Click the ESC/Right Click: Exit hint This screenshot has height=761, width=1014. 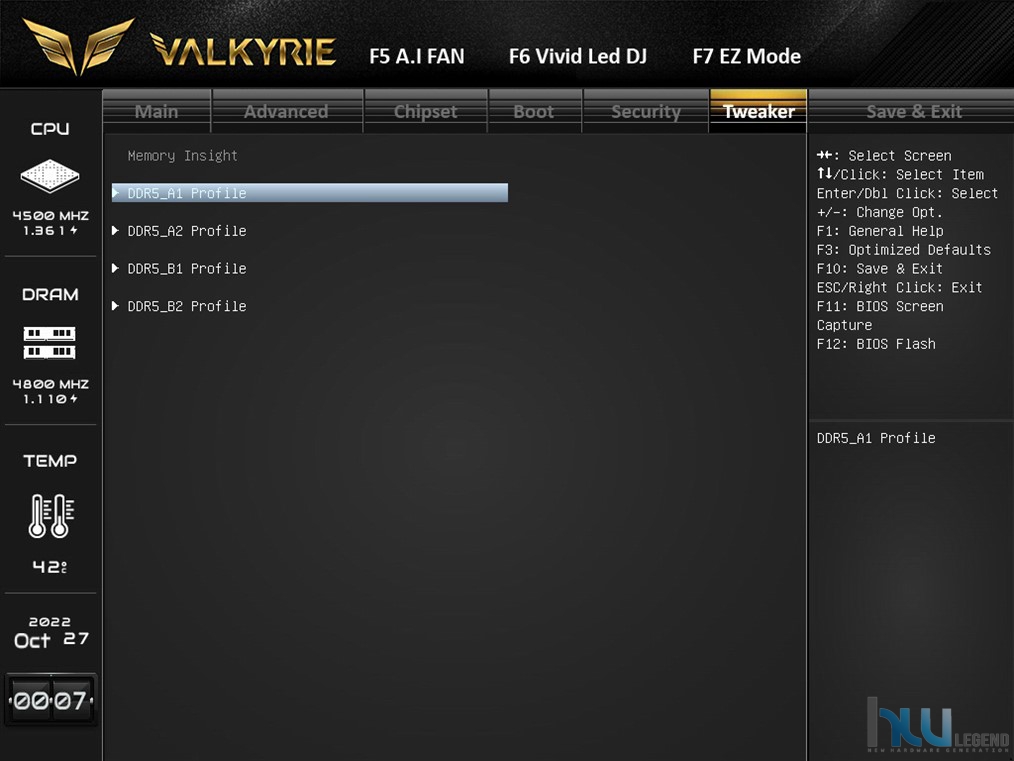click(x=900, y=287)
